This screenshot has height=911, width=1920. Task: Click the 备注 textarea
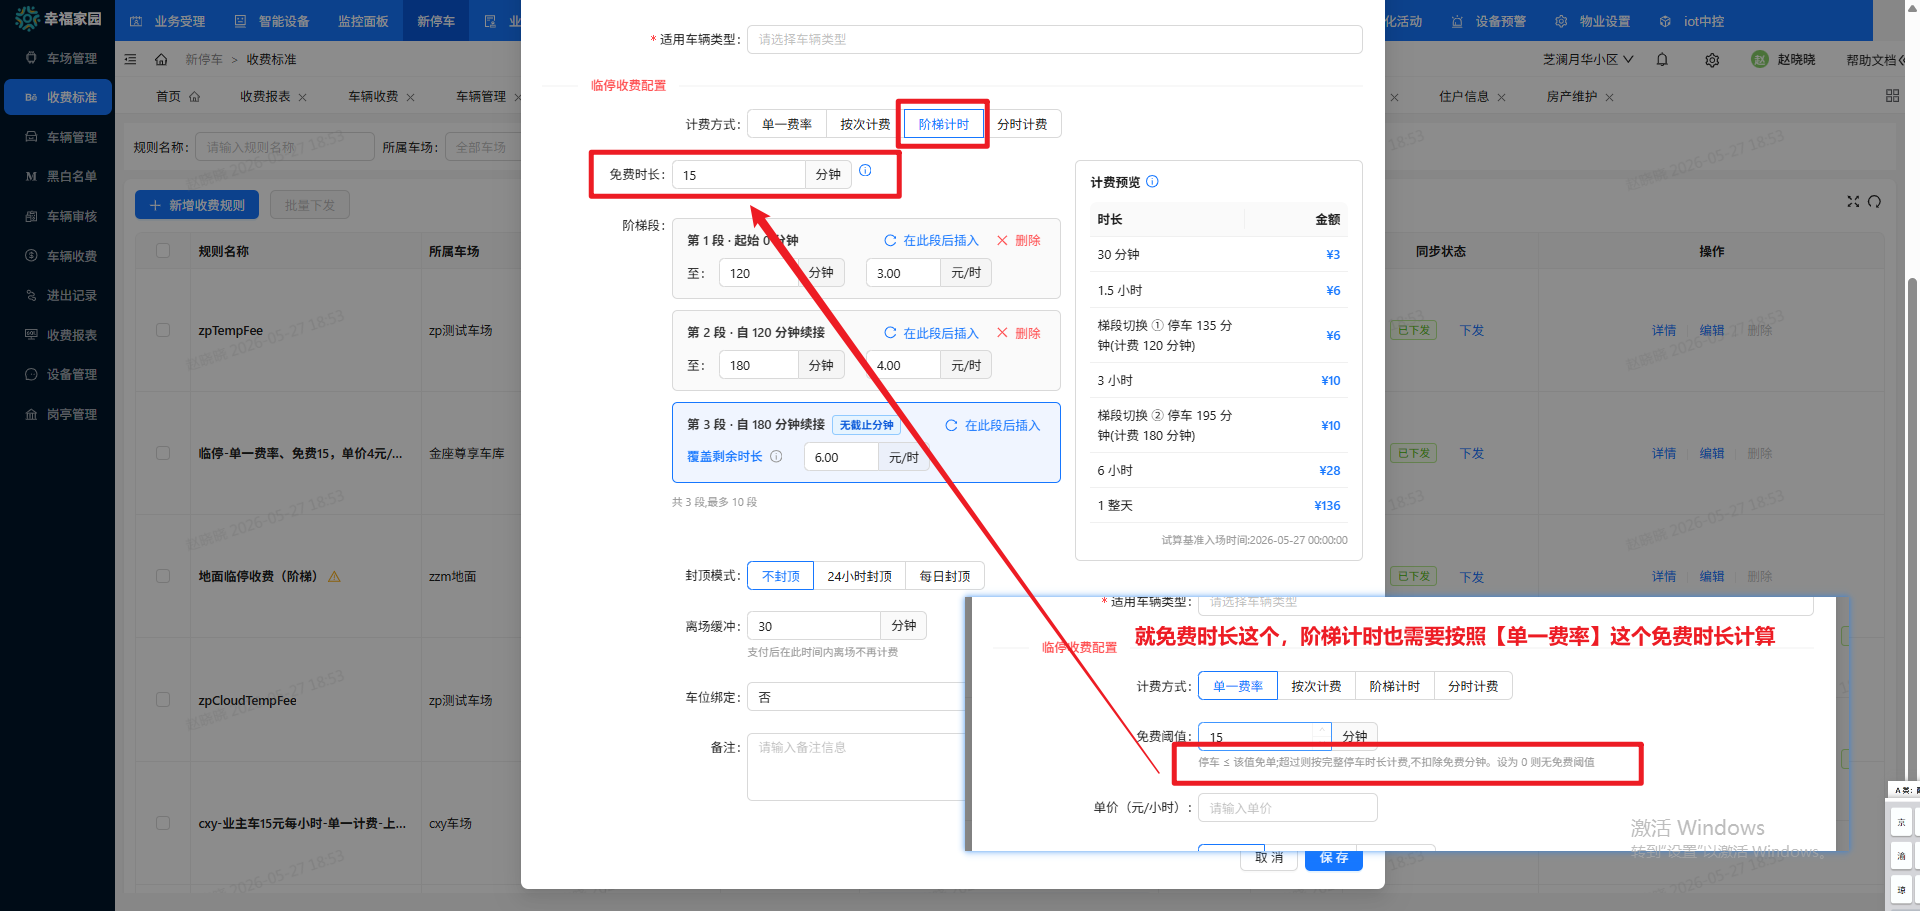coord(858,767)
